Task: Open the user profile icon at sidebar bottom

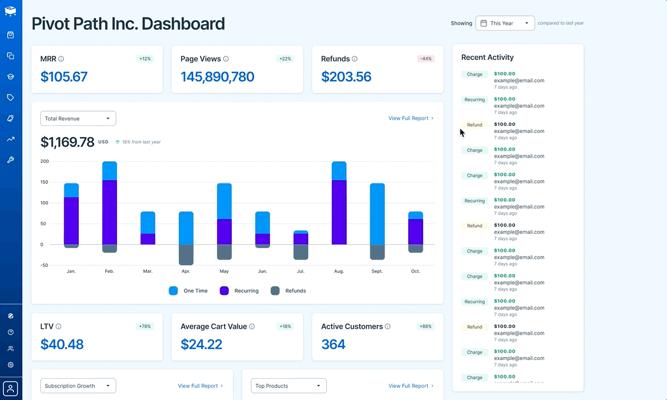Action: click(11, 388)
